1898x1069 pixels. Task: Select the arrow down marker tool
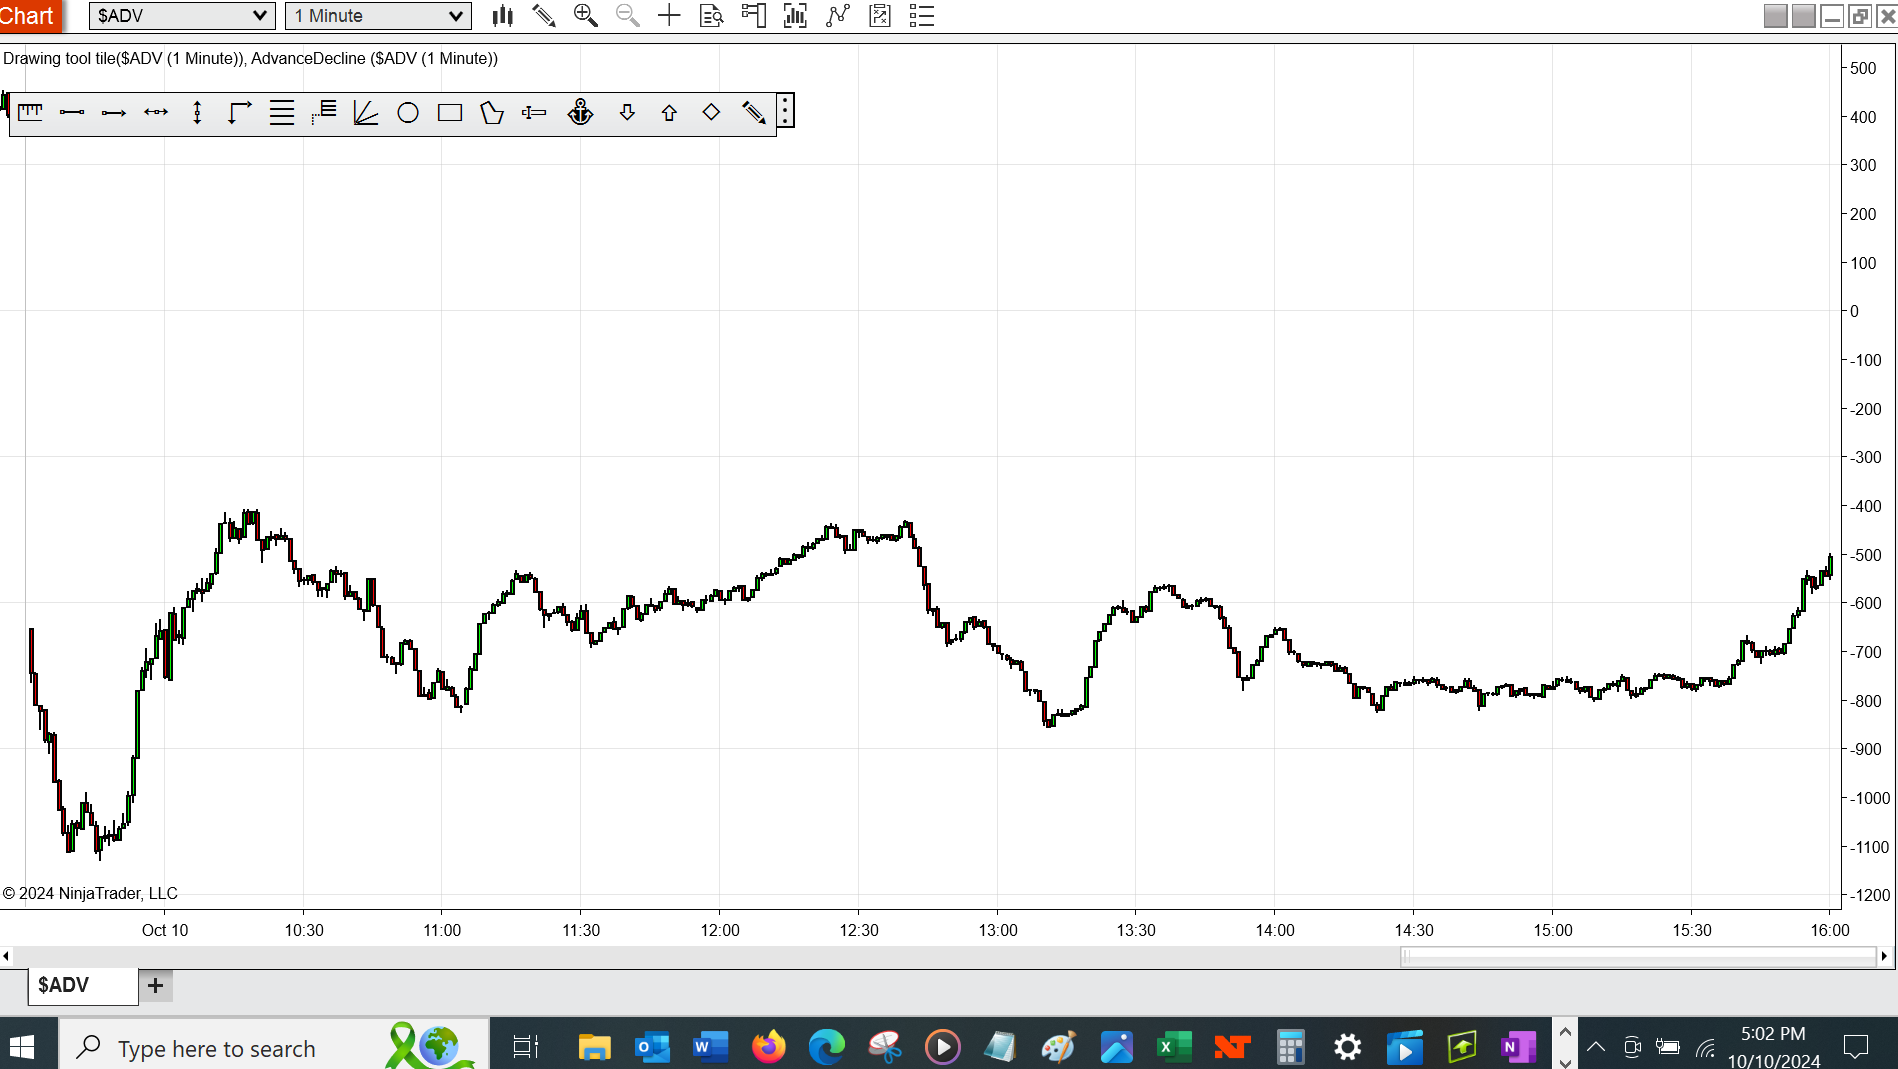pos(627,112)
